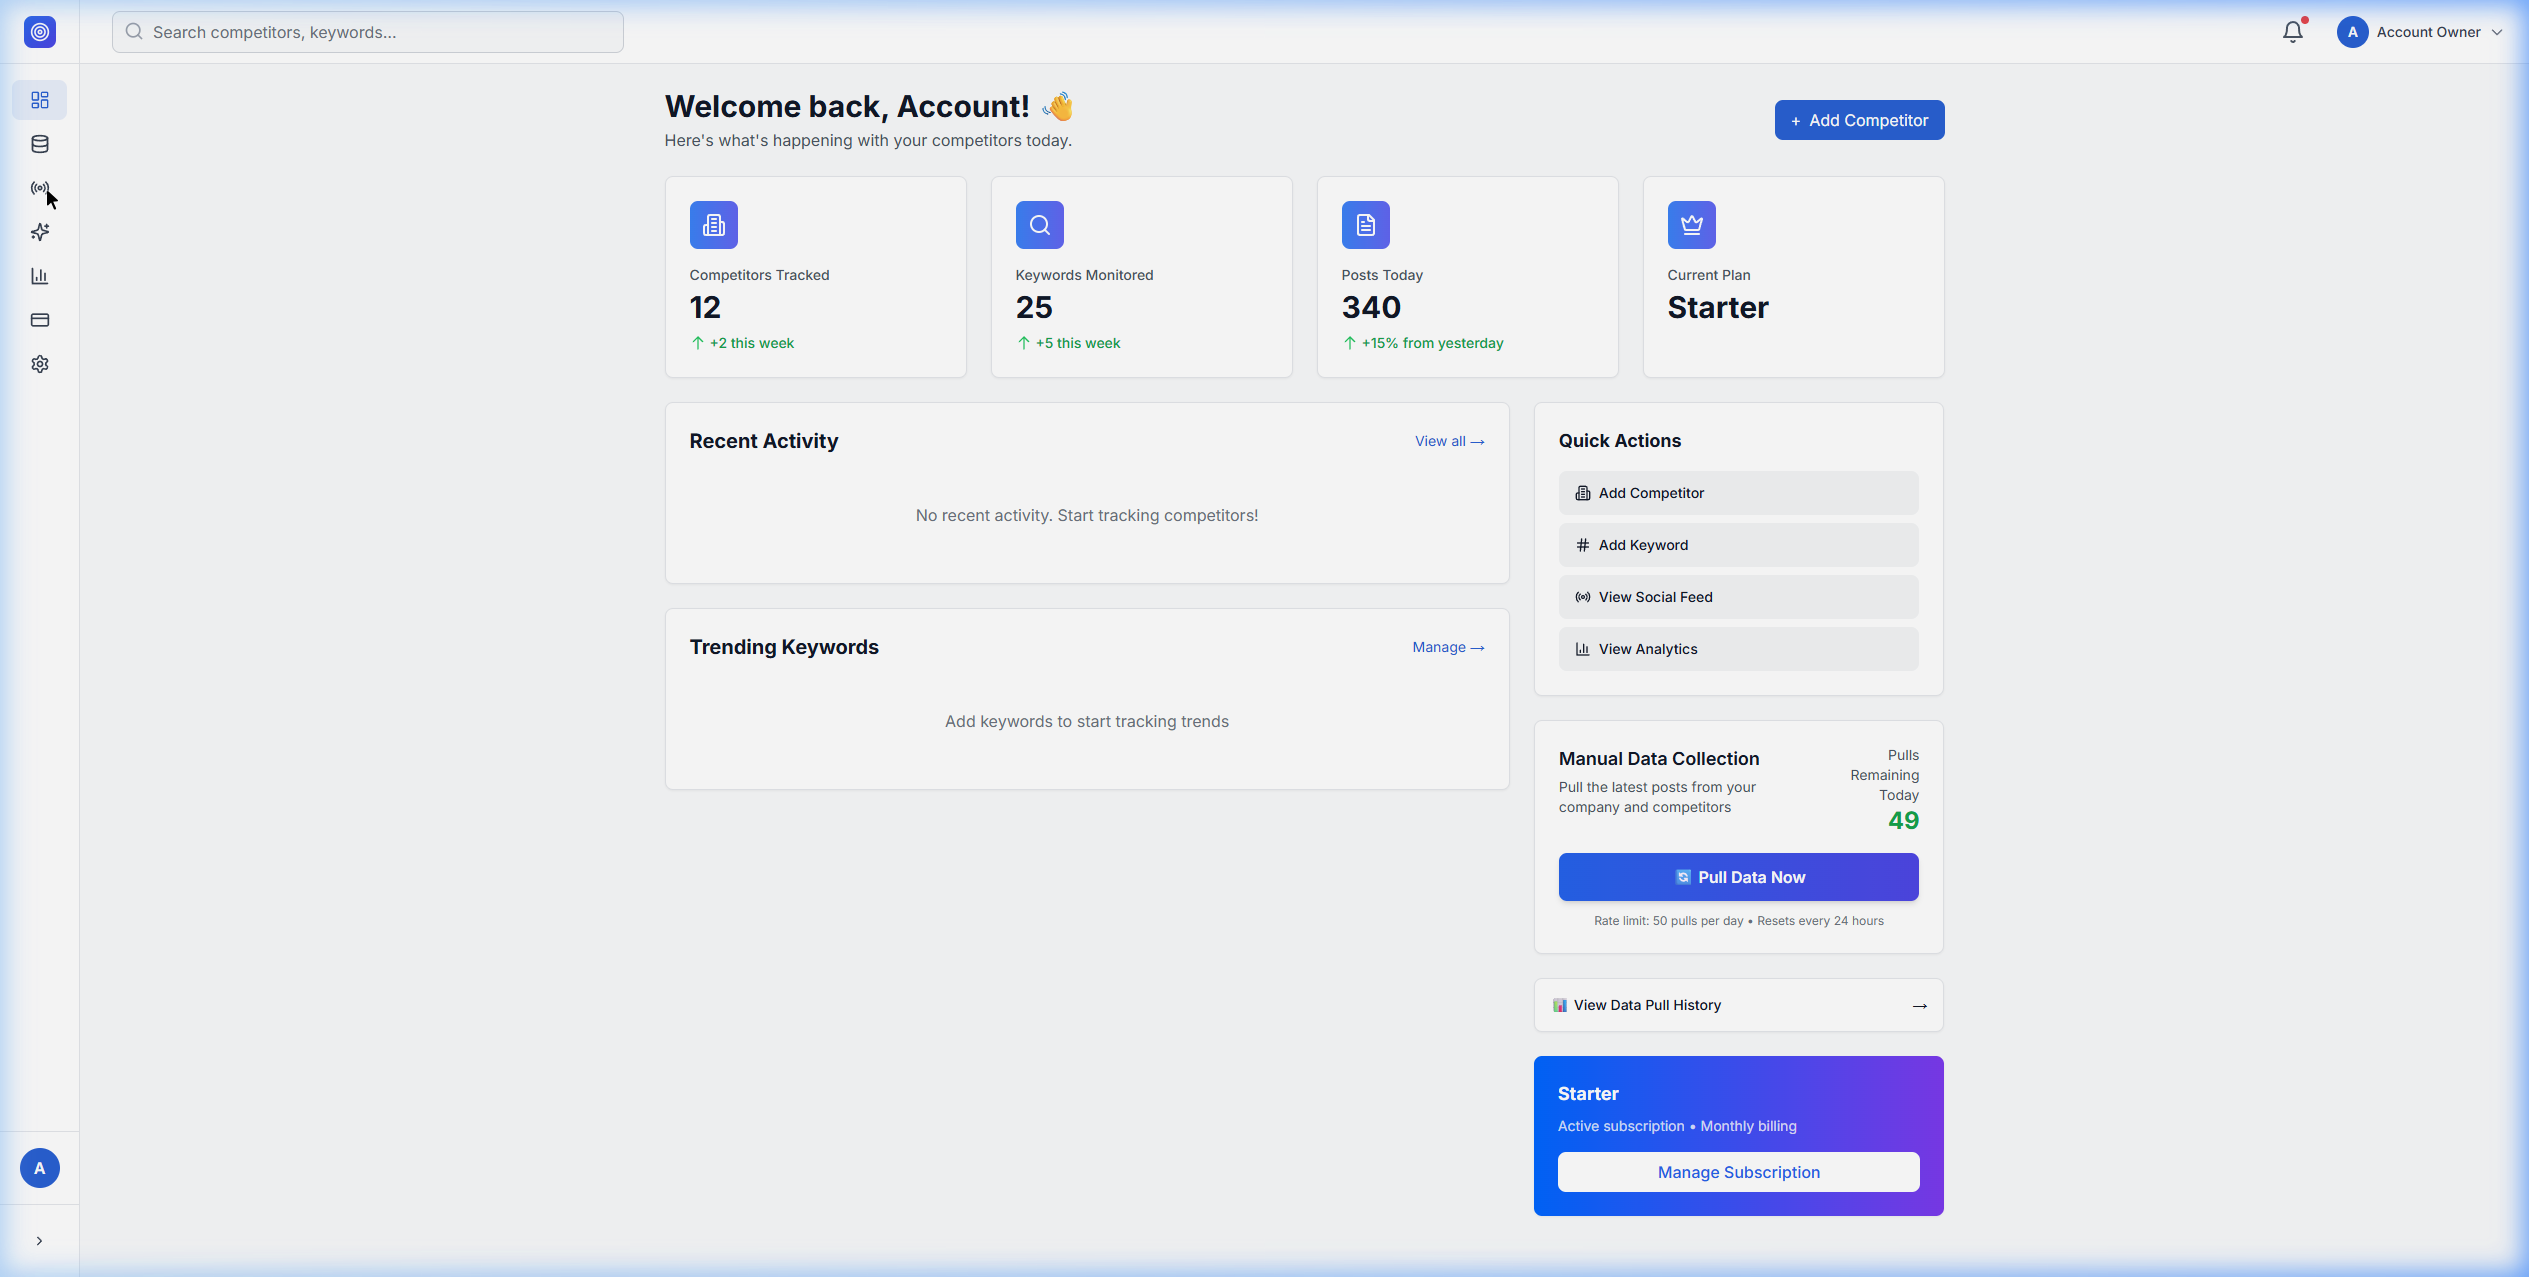Screen dimensions: 2529x1277
Task: Choose Add Keyword in Quick Actions
Action: pyautogui.click(x=1738, y=545)
